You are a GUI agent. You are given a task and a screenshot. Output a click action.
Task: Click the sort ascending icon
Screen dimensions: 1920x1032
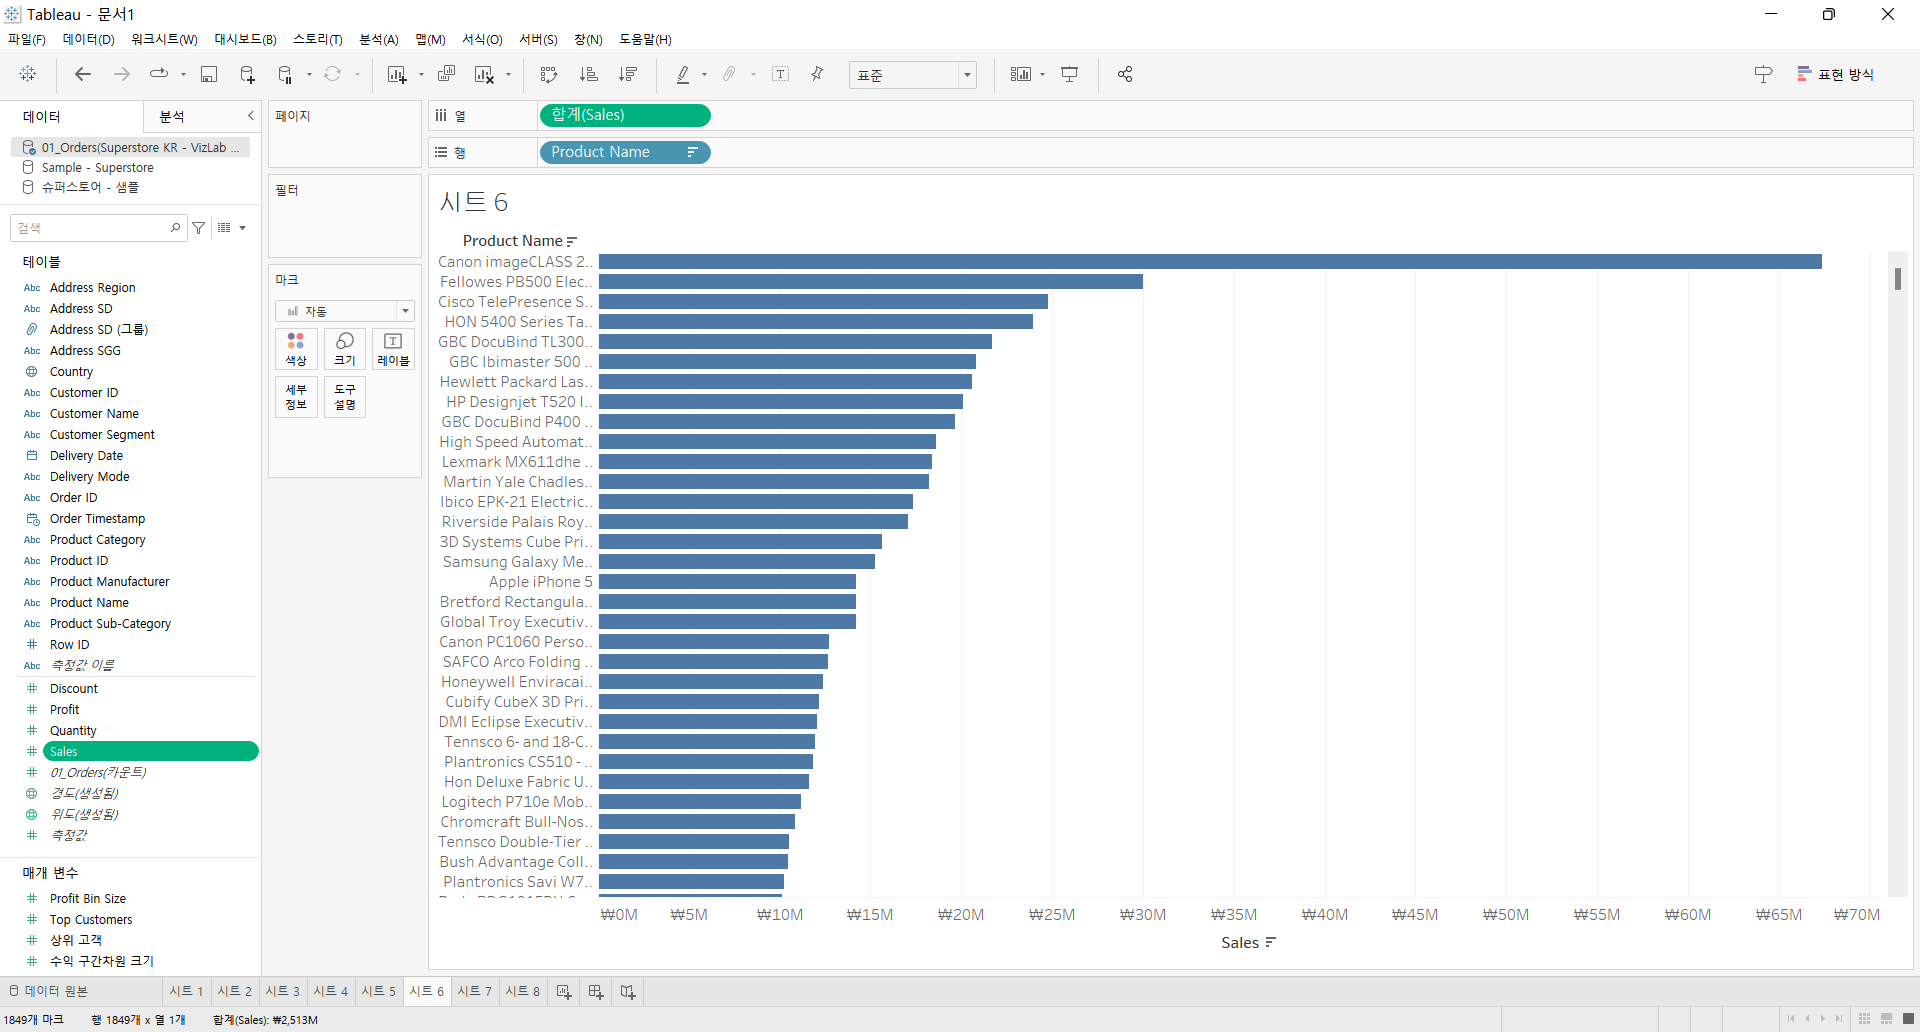point(589,74)
